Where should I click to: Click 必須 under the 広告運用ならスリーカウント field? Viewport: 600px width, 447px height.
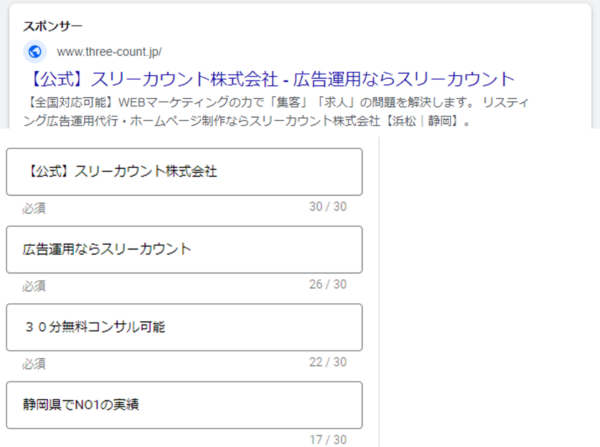[34, 285]
